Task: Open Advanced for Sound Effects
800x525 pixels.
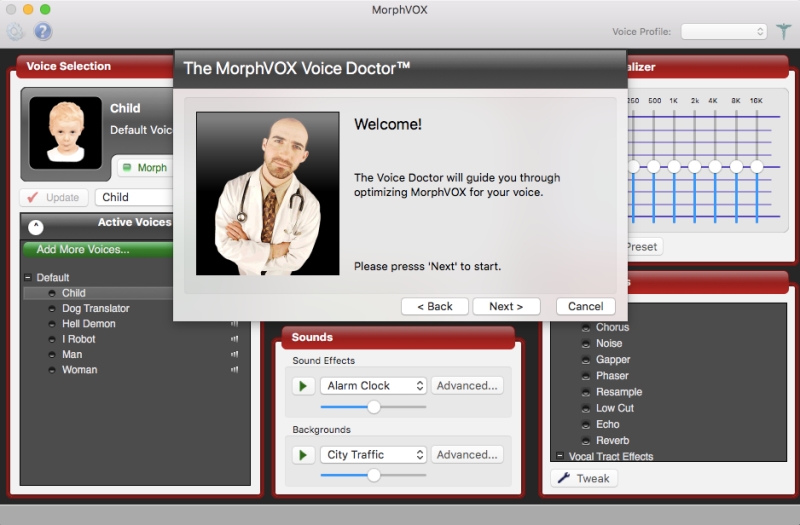Action: [467, 386]
